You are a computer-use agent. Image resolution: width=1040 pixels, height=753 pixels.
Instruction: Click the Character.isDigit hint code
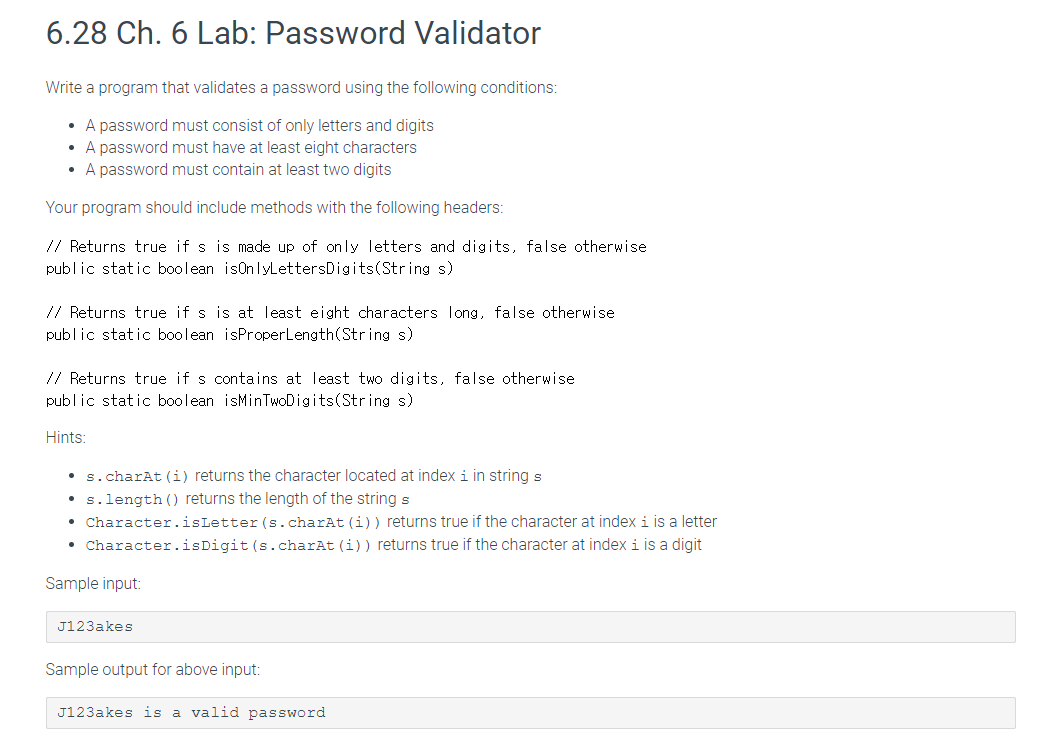click(229, 545)
